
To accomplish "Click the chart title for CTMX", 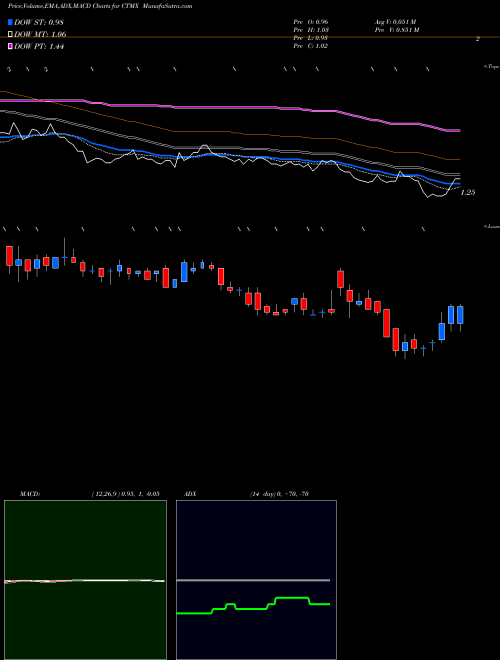I will coord(100,6).
